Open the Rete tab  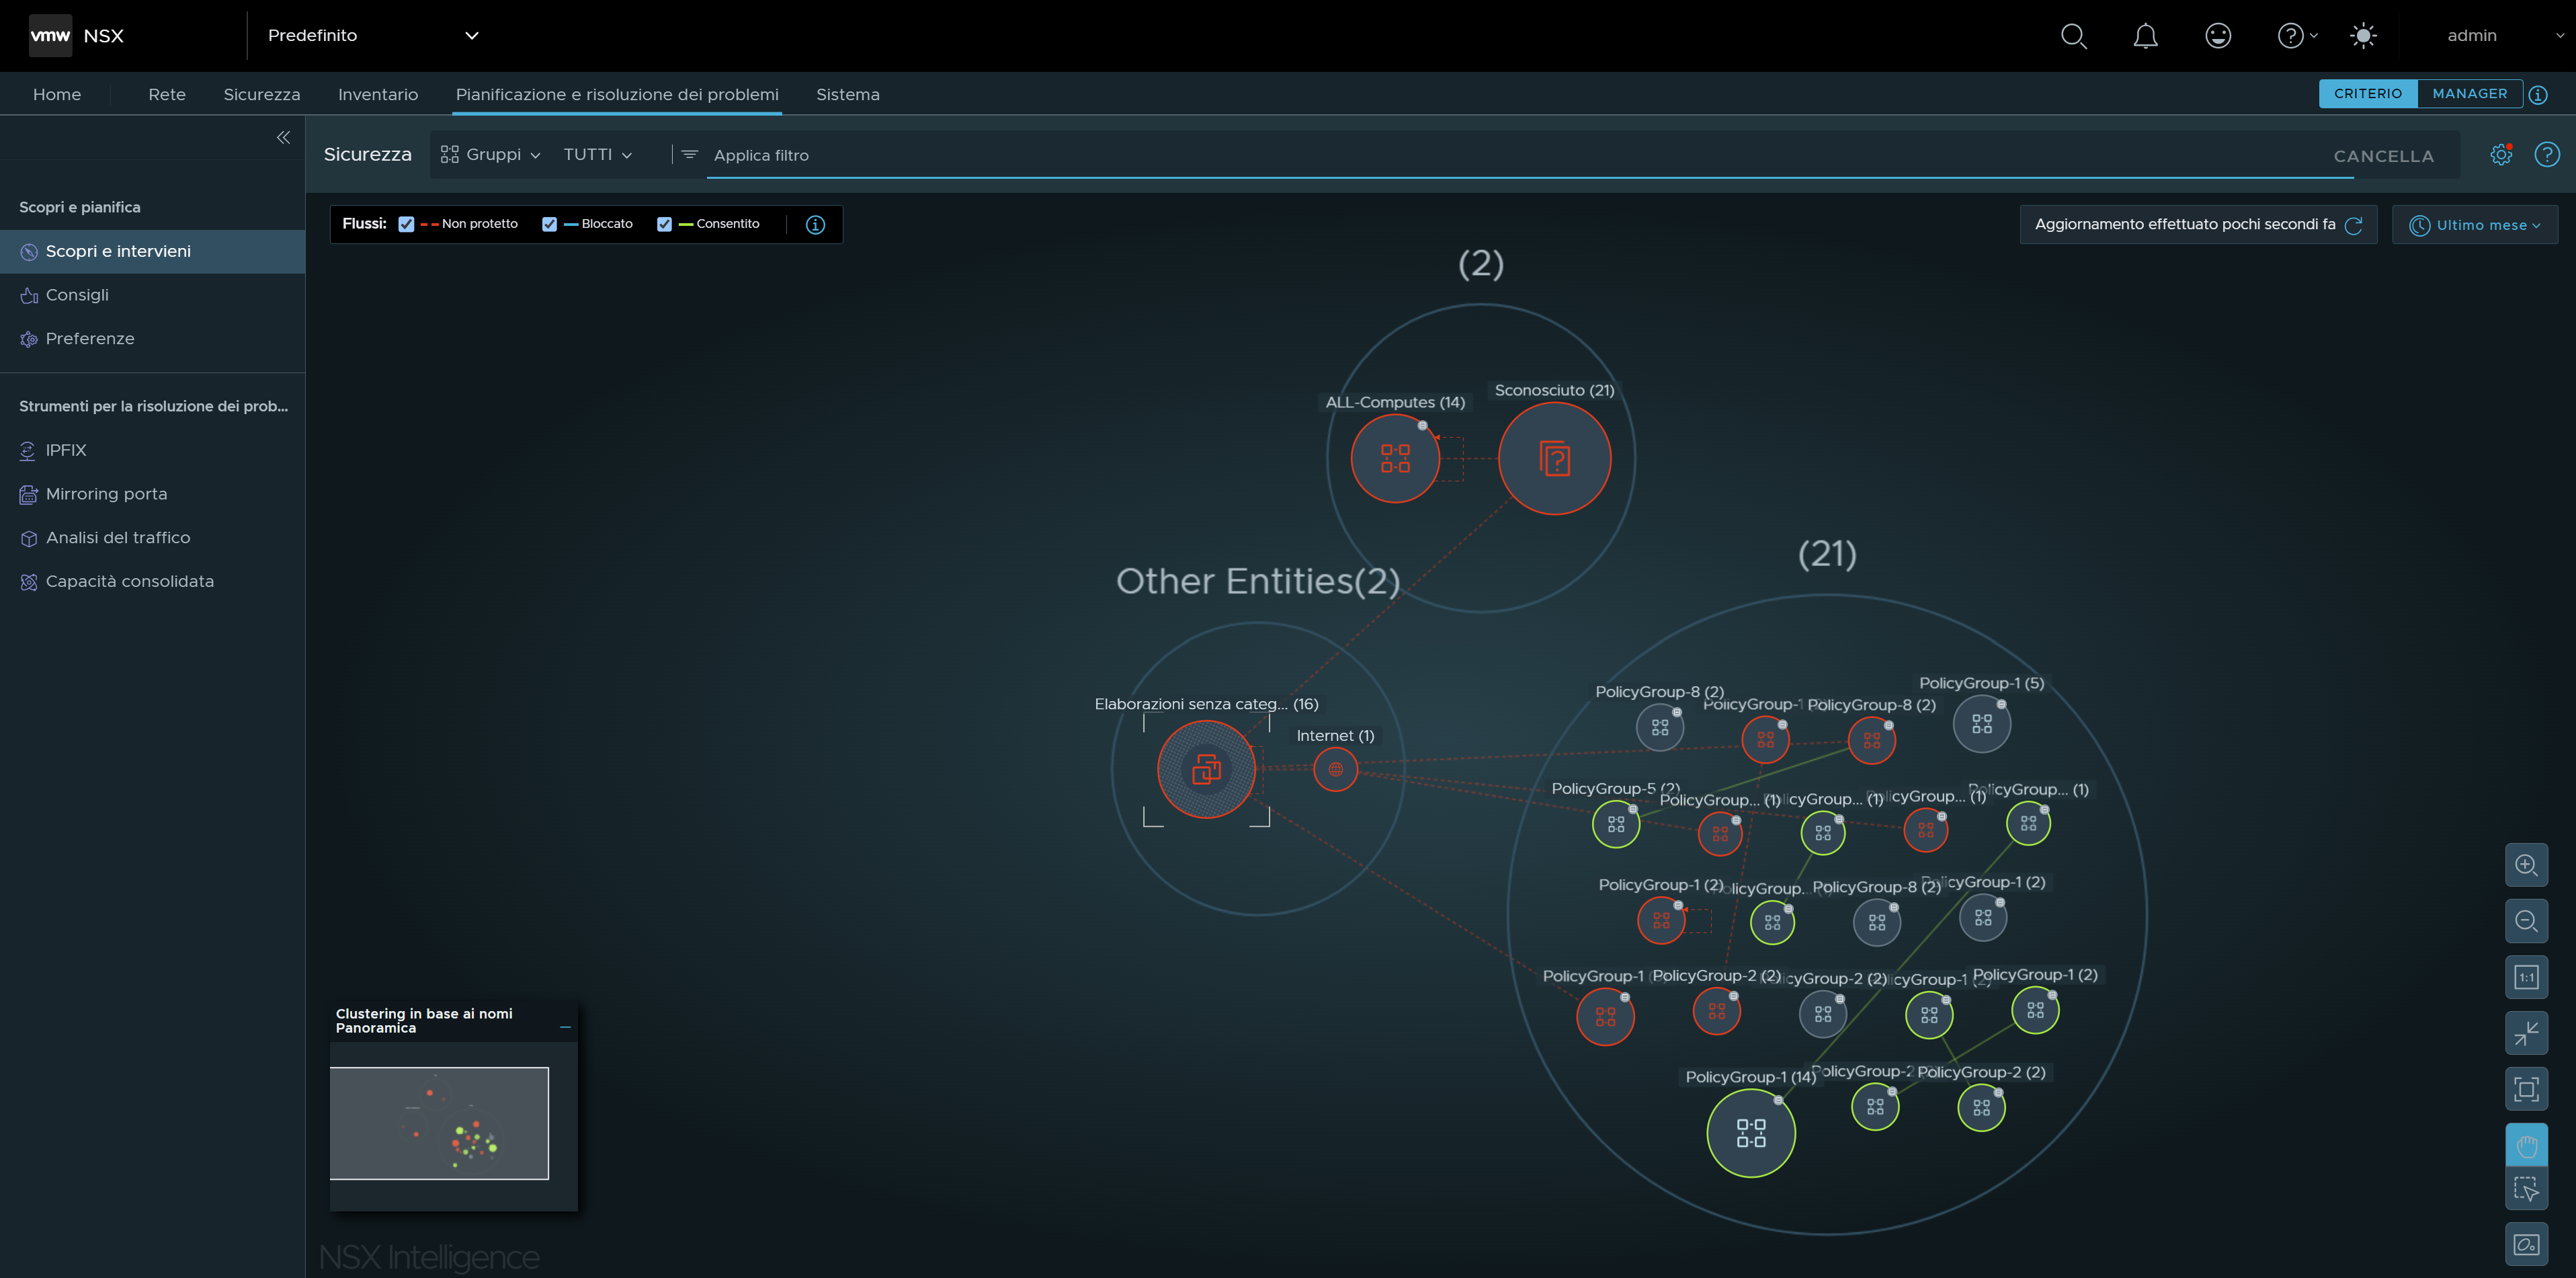167,94
